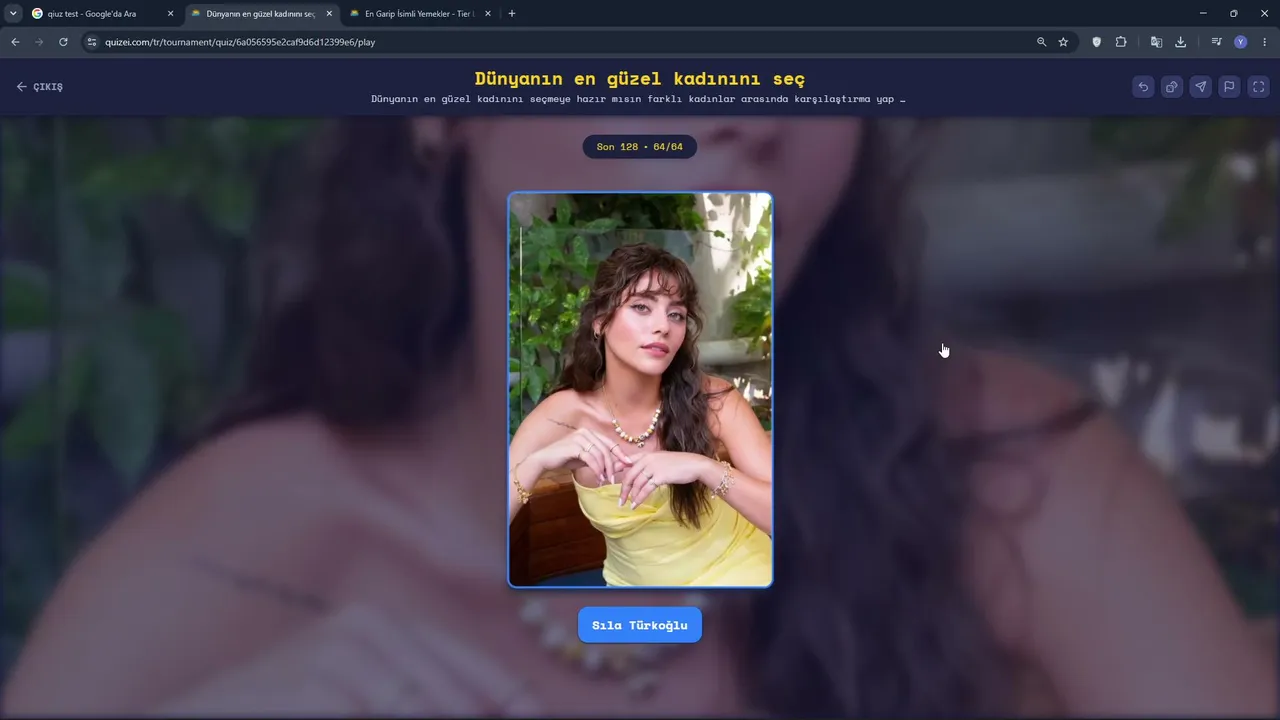
Task: Close the Dünyanın en güzel kadınını tab
Action: coord(329,14)
